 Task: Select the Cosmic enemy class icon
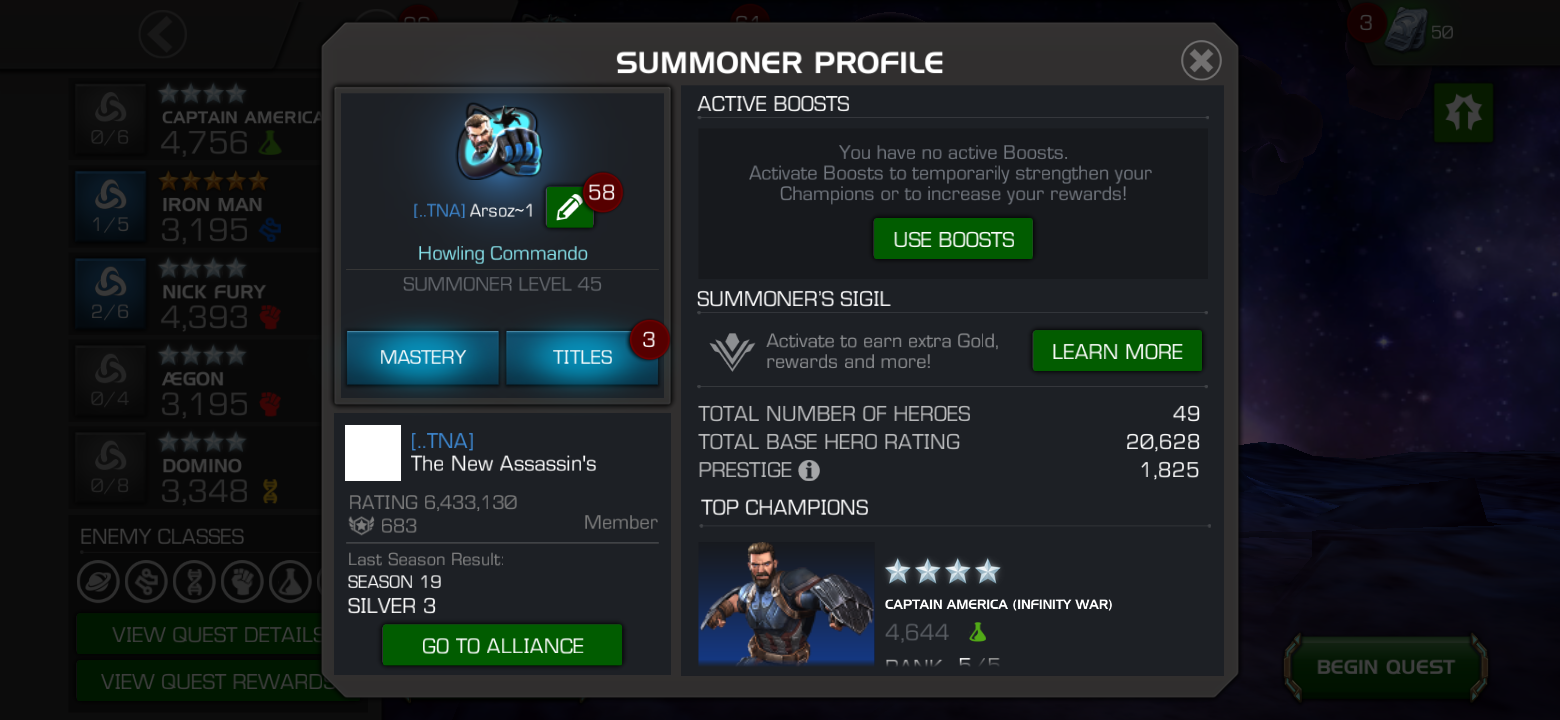[x=98, y=581]
